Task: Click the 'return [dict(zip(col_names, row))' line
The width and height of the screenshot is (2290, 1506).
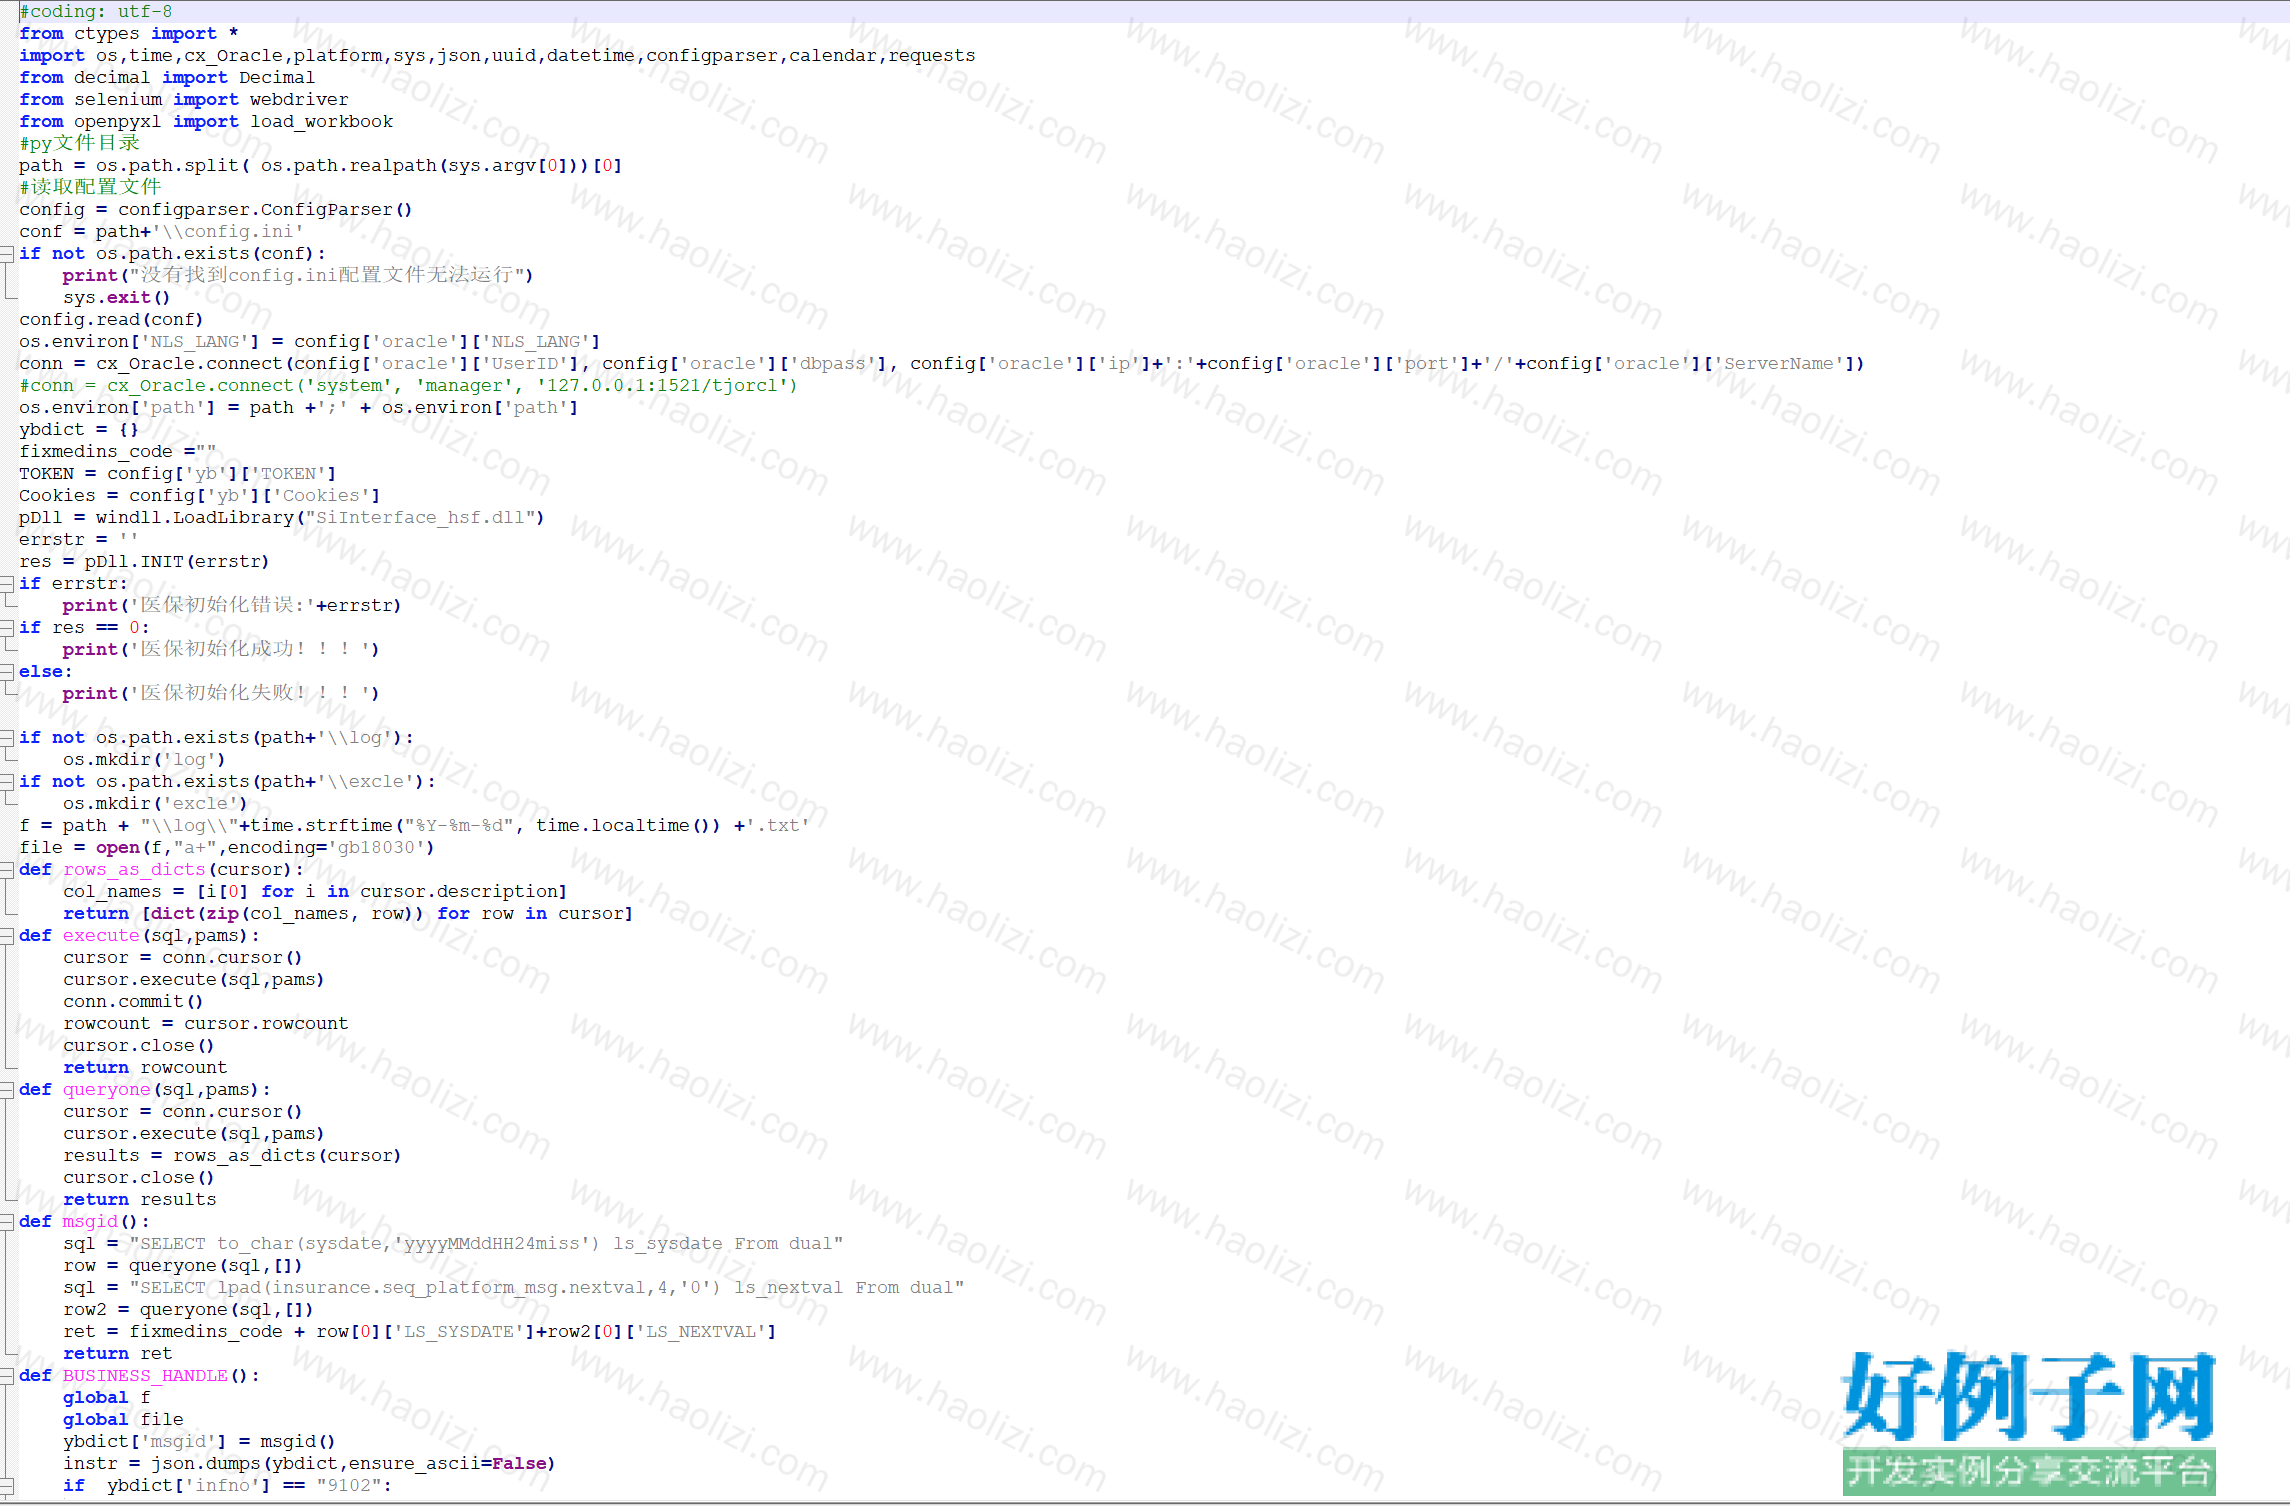Action: [x=348, y=914]
